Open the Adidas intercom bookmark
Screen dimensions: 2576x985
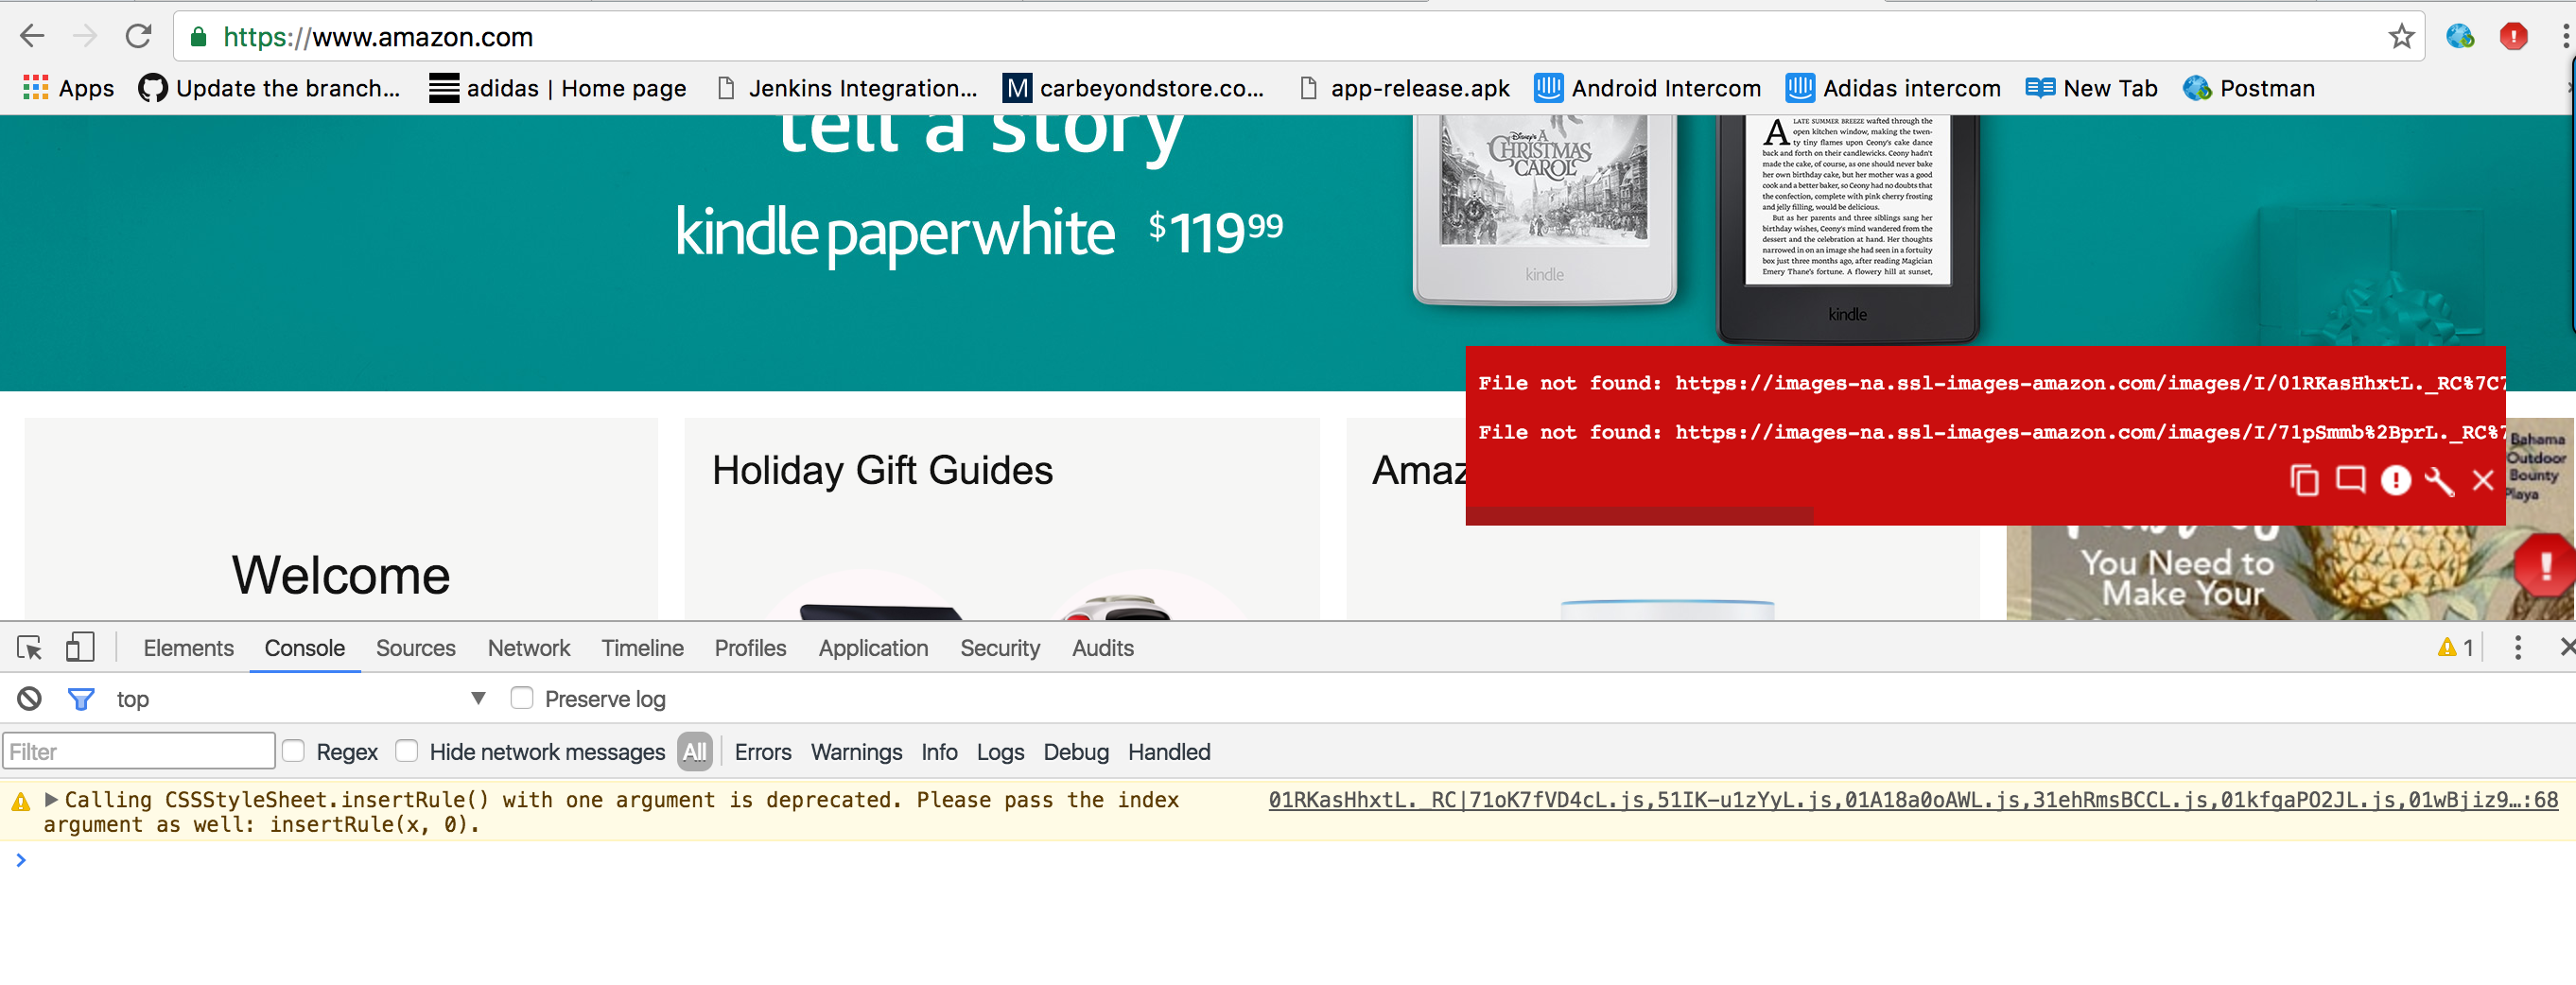1893,88
